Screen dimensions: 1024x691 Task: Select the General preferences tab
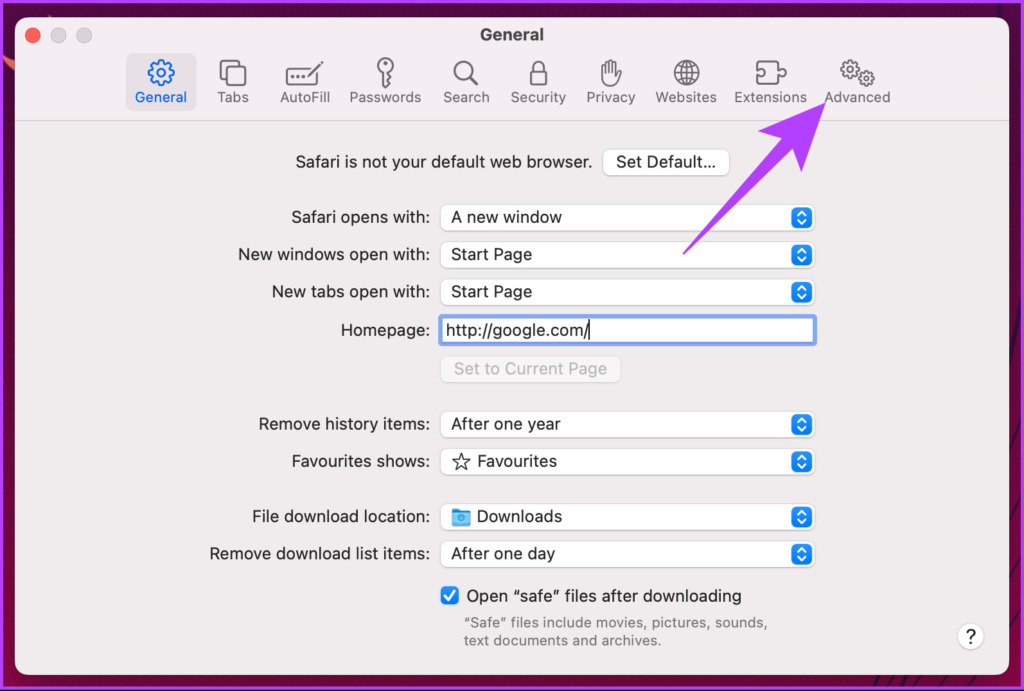pyautogui.click(x=161, y=82)
